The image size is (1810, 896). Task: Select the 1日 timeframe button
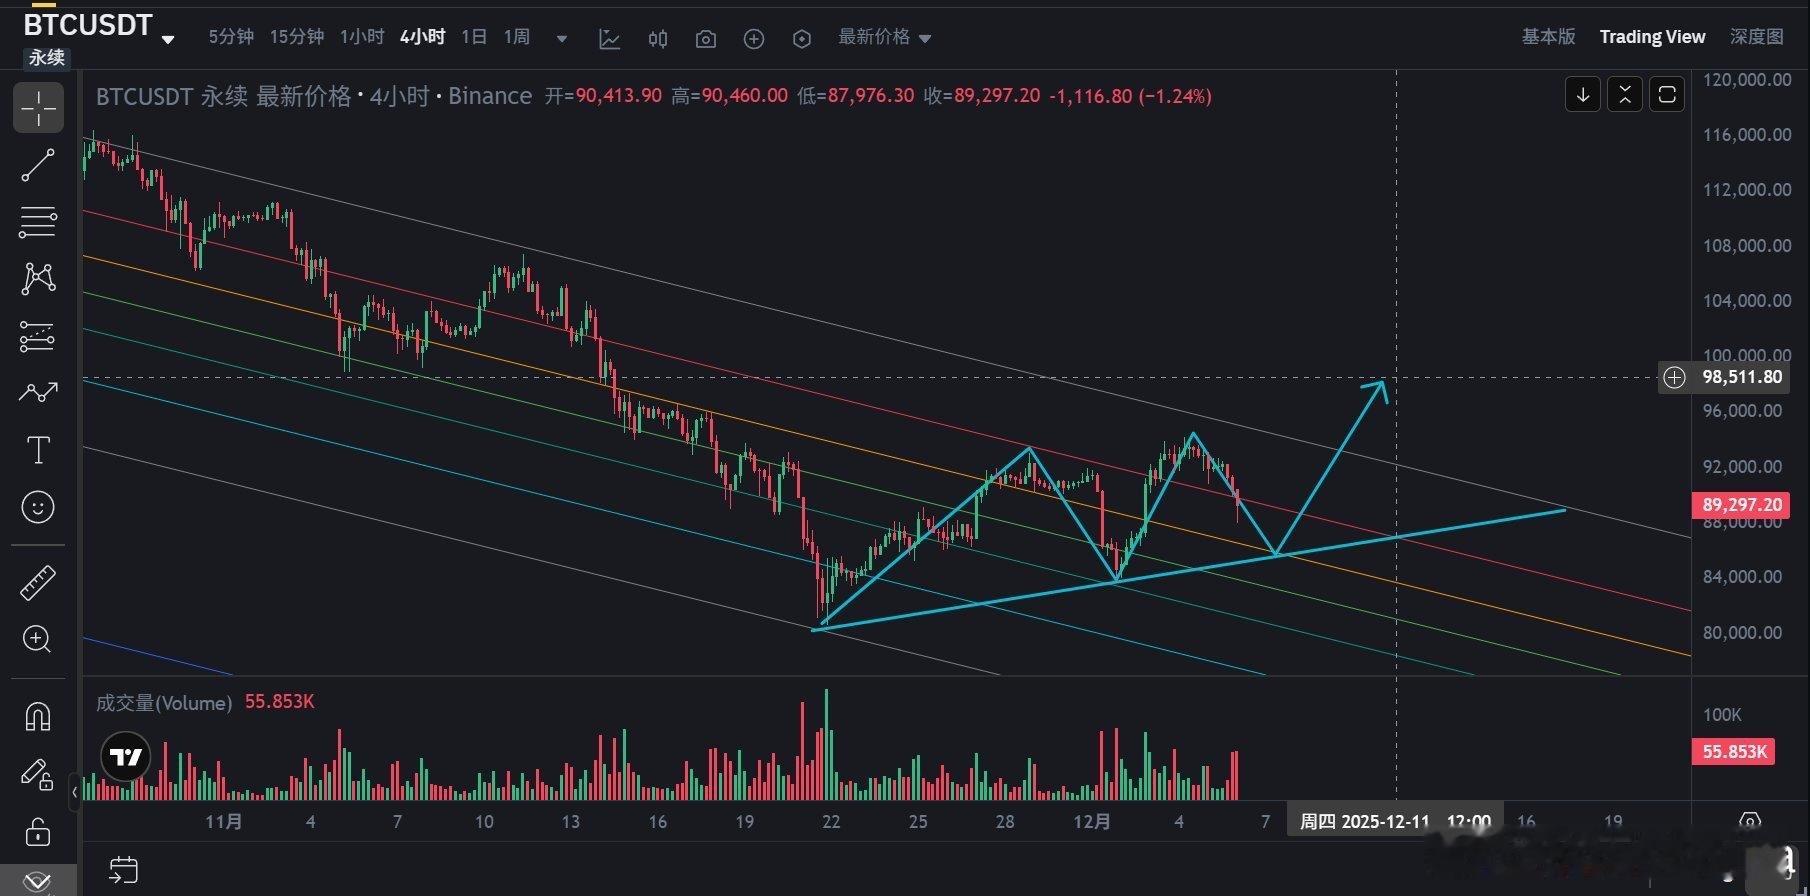point(474,37)
